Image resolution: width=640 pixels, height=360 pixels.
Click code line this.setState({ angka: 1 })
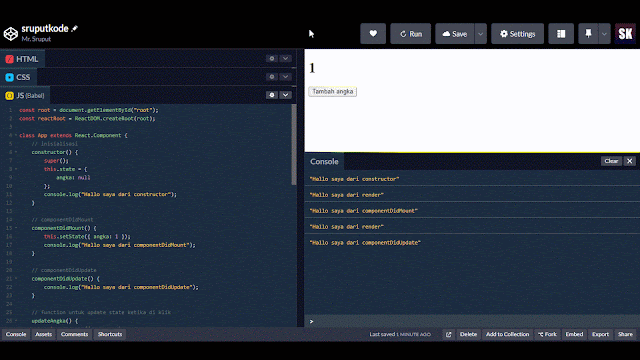pyautogui.click(x=87, y=236)
